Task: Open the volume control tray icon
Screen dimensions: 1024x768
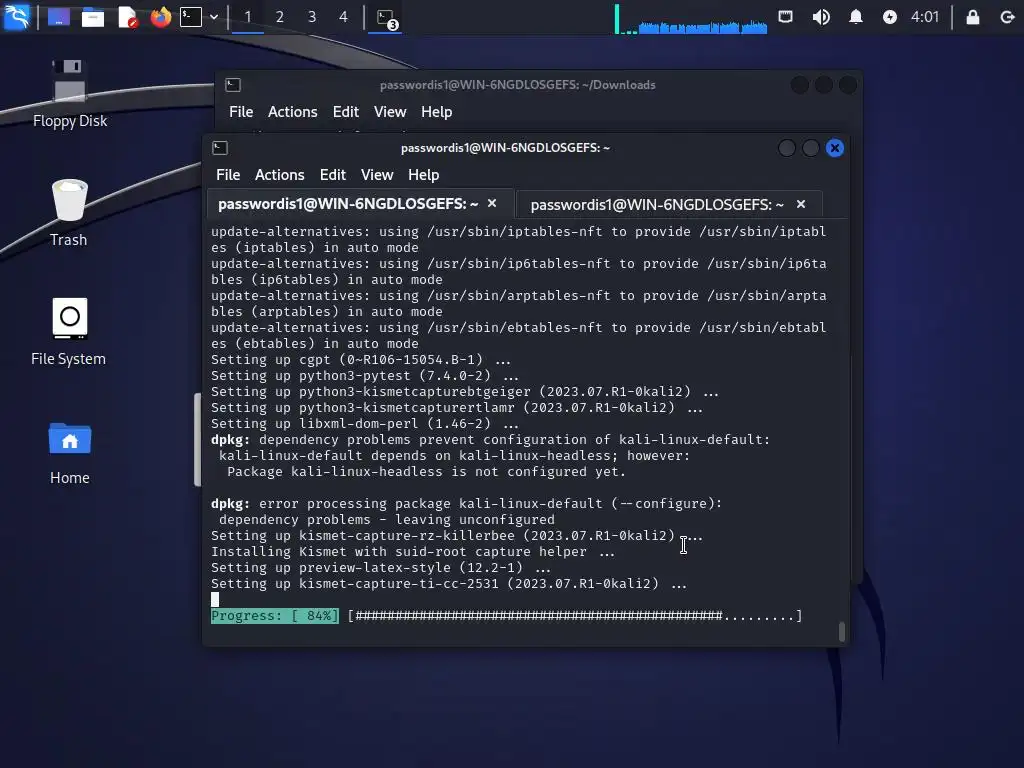Action: pyautogui.click(x=821, y=17)
